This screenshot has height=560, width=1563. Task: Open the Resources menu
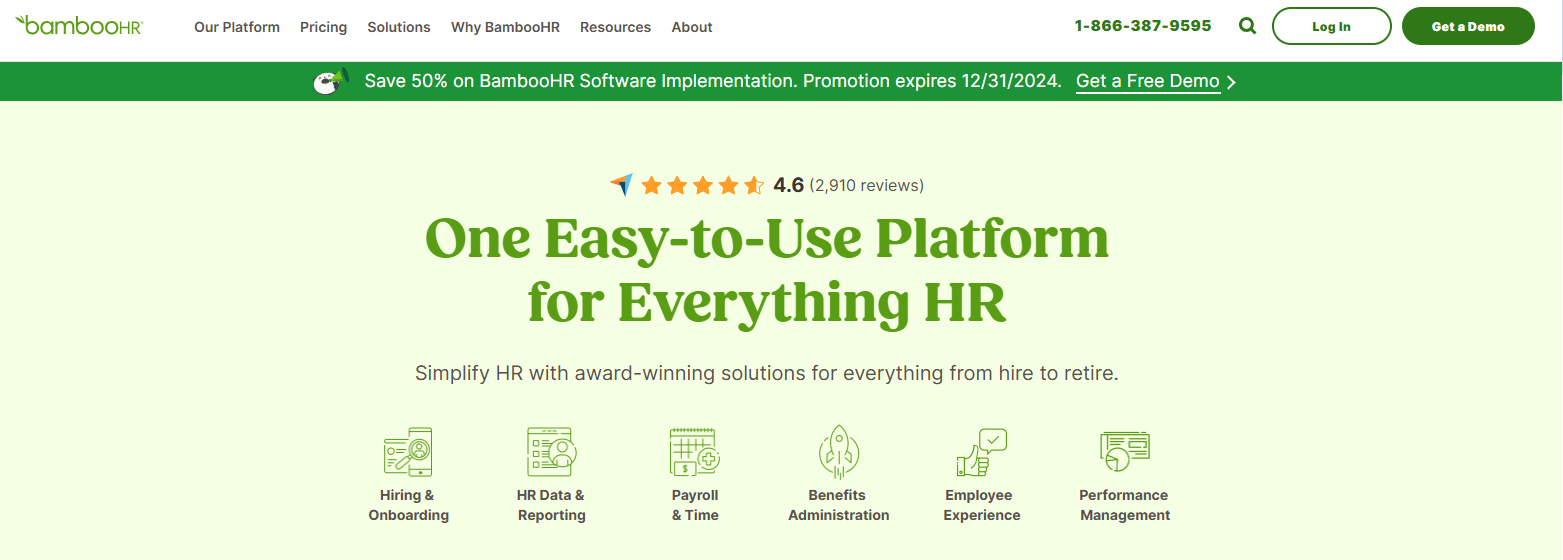(x=615, y=27)
